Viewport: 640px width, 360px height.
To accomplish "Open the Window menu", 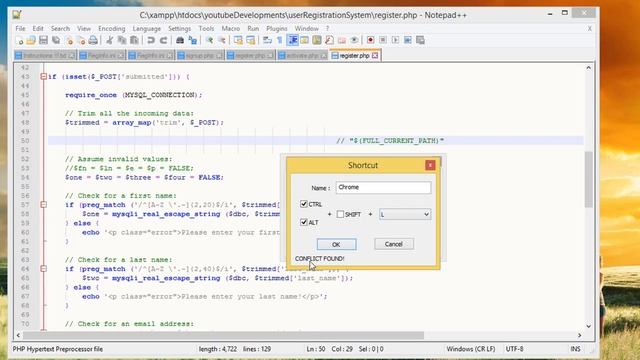I will 307,29.
